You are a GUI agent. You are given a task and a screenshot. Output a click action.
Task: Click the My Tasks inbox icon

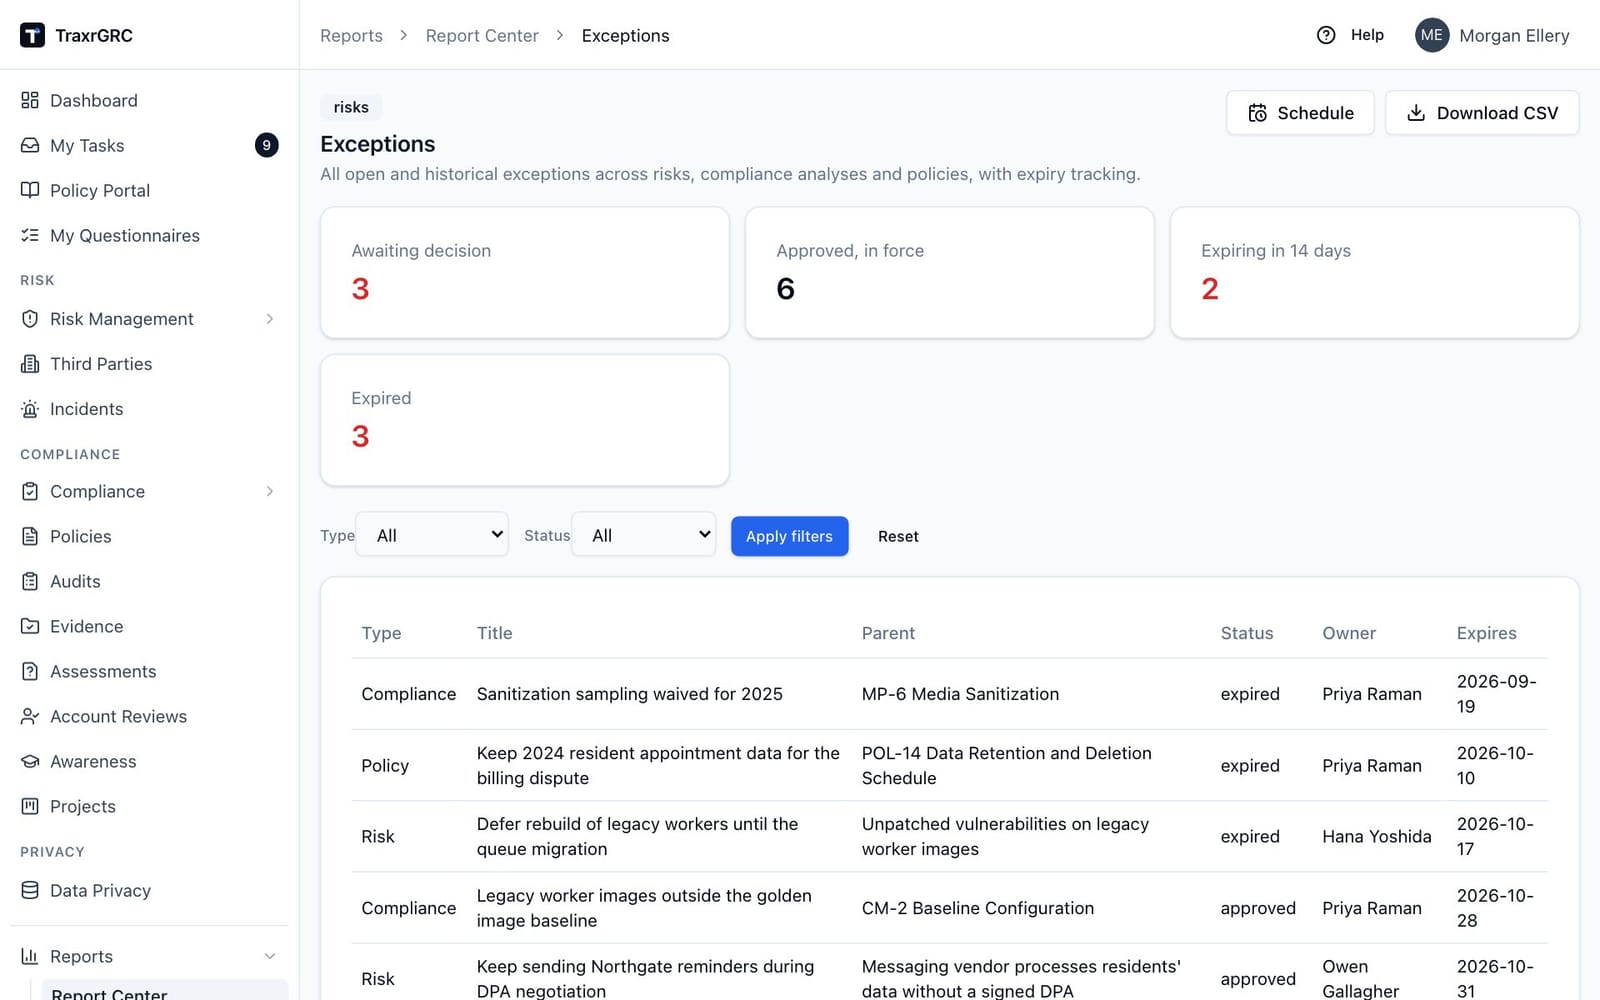[x=30, y=145]
